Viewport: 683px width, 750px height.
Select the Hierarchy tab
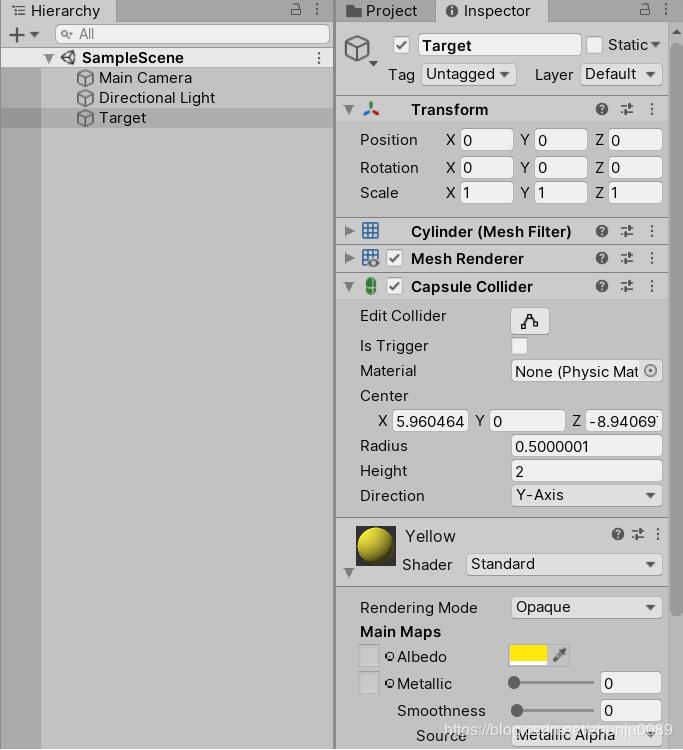click(56, 11)
